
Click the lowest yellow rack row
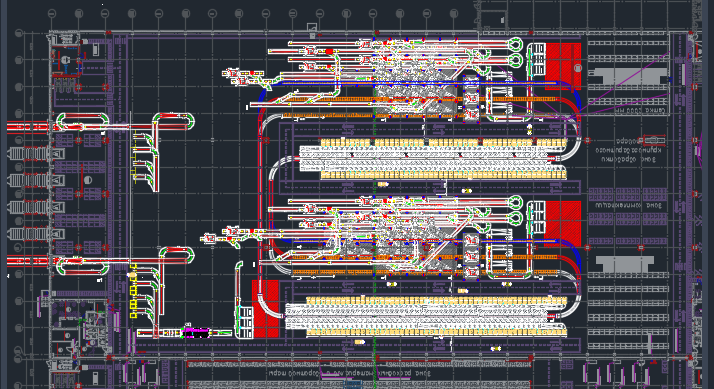(436, 333)
